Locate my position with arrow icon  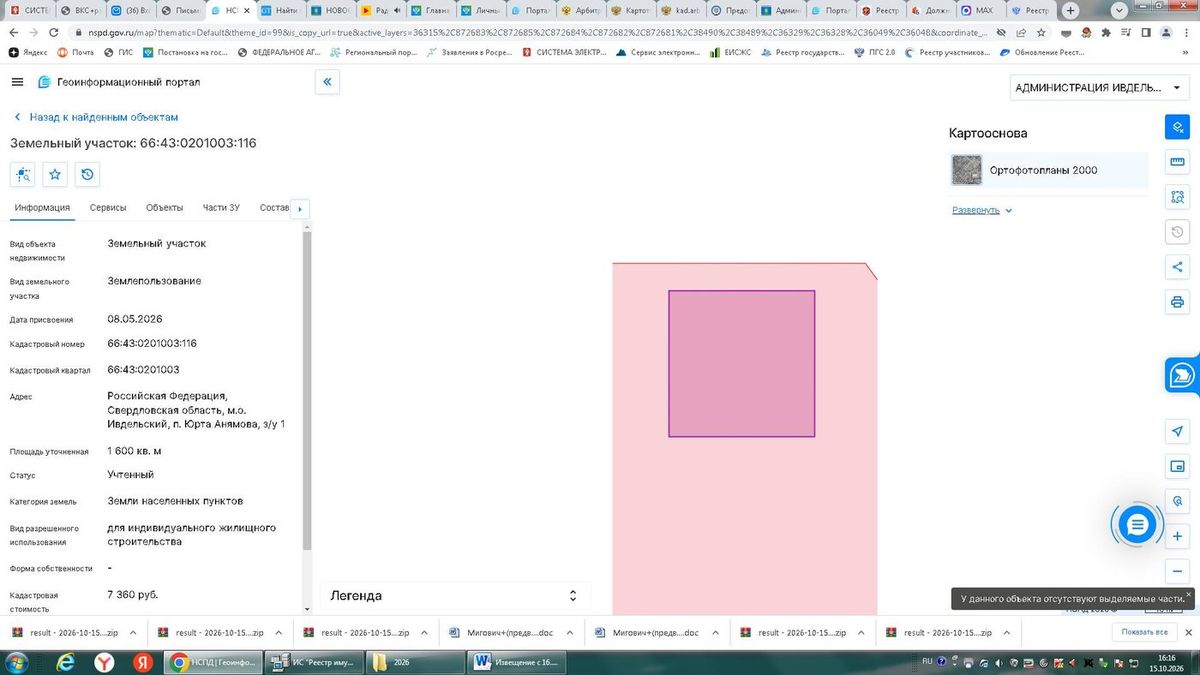click(x=1177, y=432)
